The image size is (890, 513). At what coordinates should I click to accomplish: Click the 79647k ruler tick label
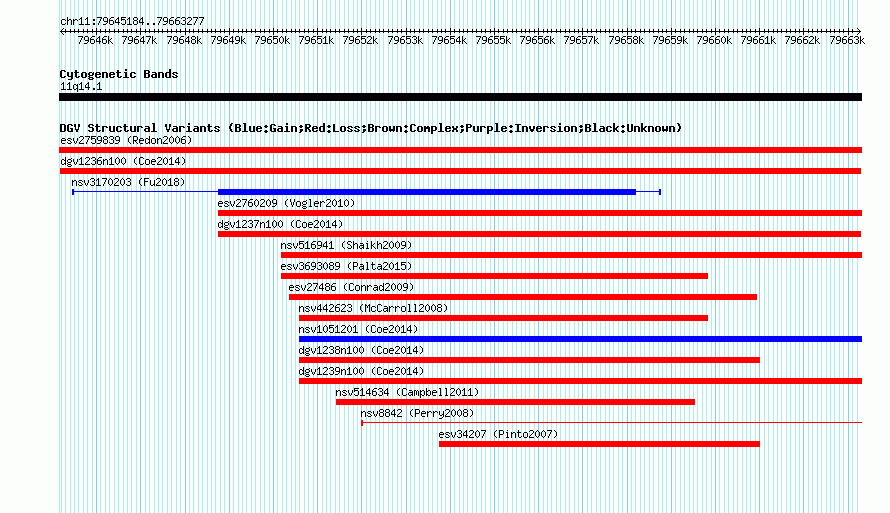pyautogui.click(x=139, y=40)
